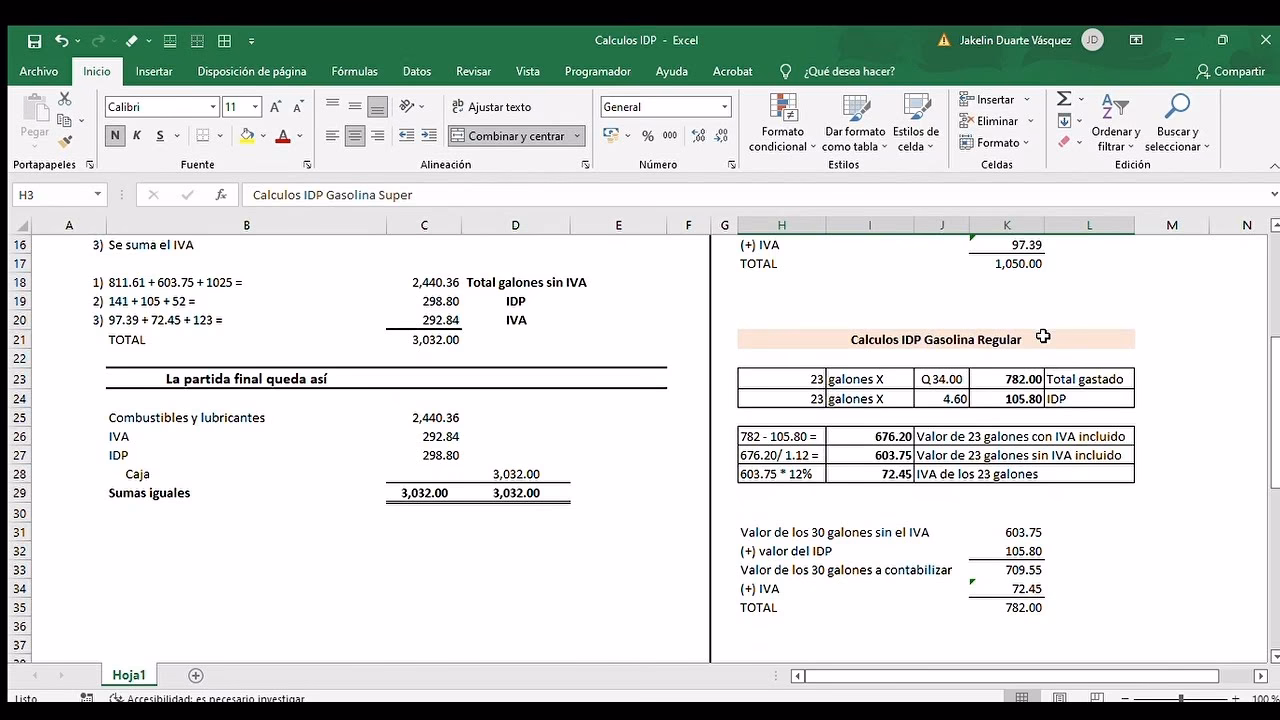Click the Save icon in the title bar

point(35,41)
